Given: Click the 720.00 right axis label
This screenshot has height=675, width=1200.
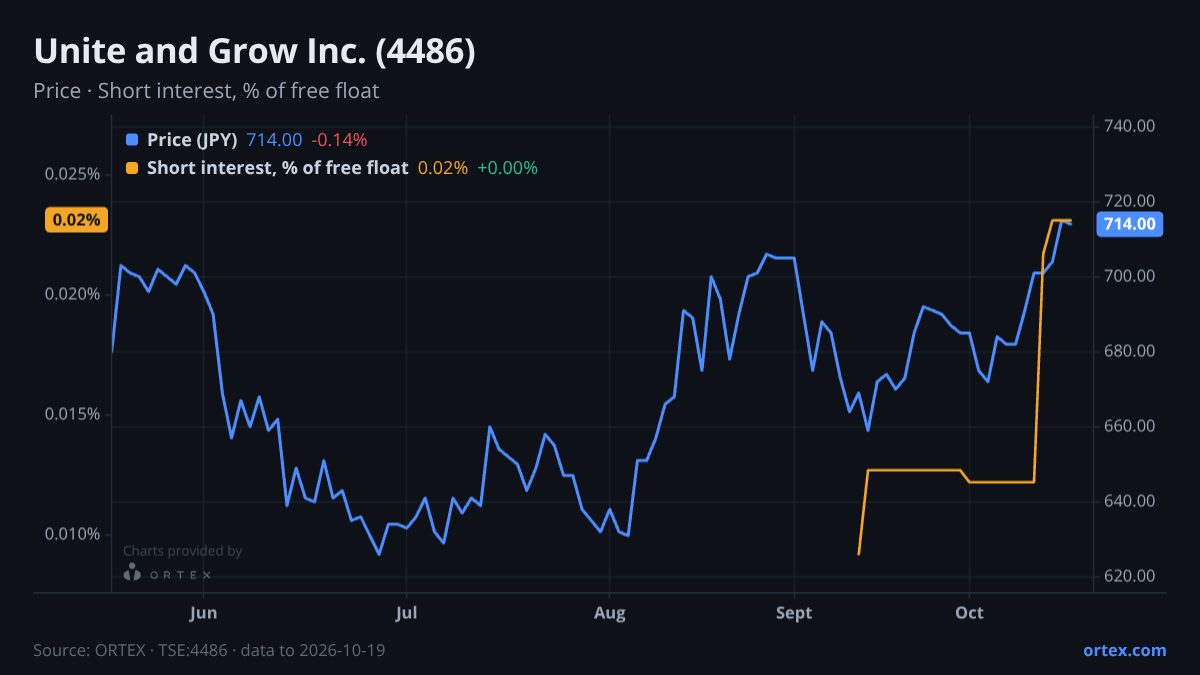Looking at the screenshot, I should 1130,201.
